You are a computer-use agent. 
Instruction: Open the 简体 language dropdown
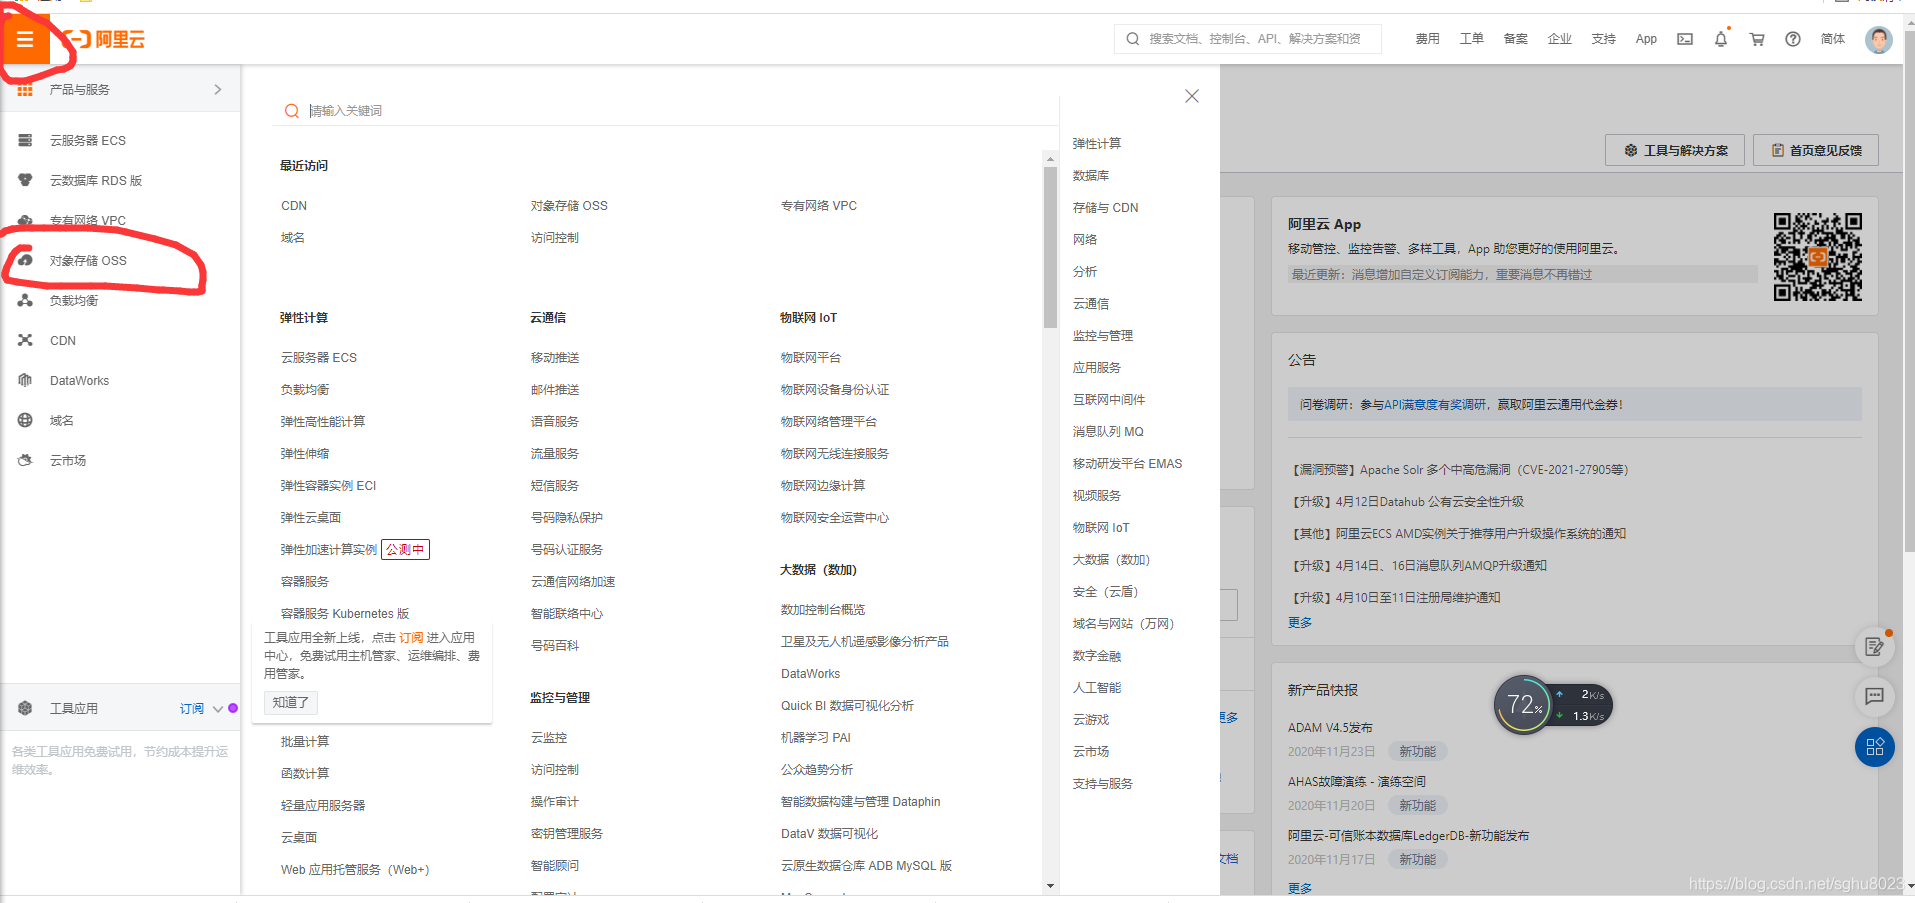coord(1833,39)
